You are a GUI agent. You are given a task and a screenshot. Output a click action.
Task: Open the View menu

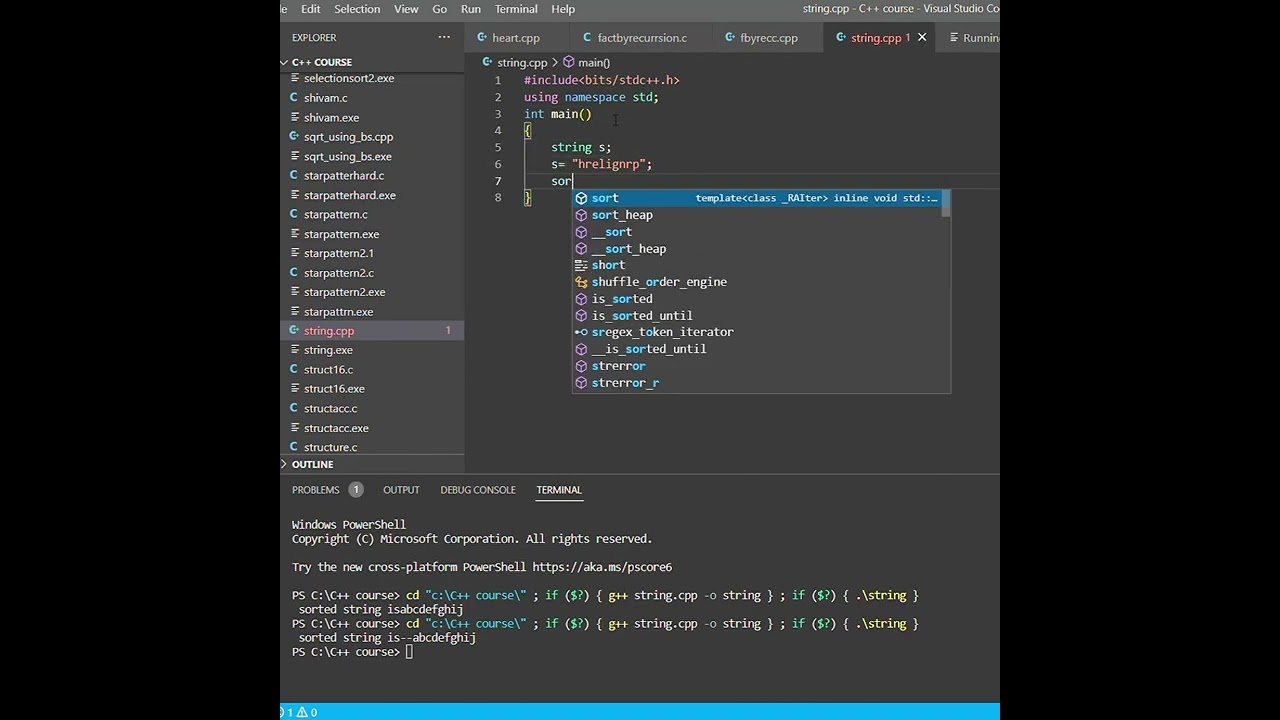[406, 9]
